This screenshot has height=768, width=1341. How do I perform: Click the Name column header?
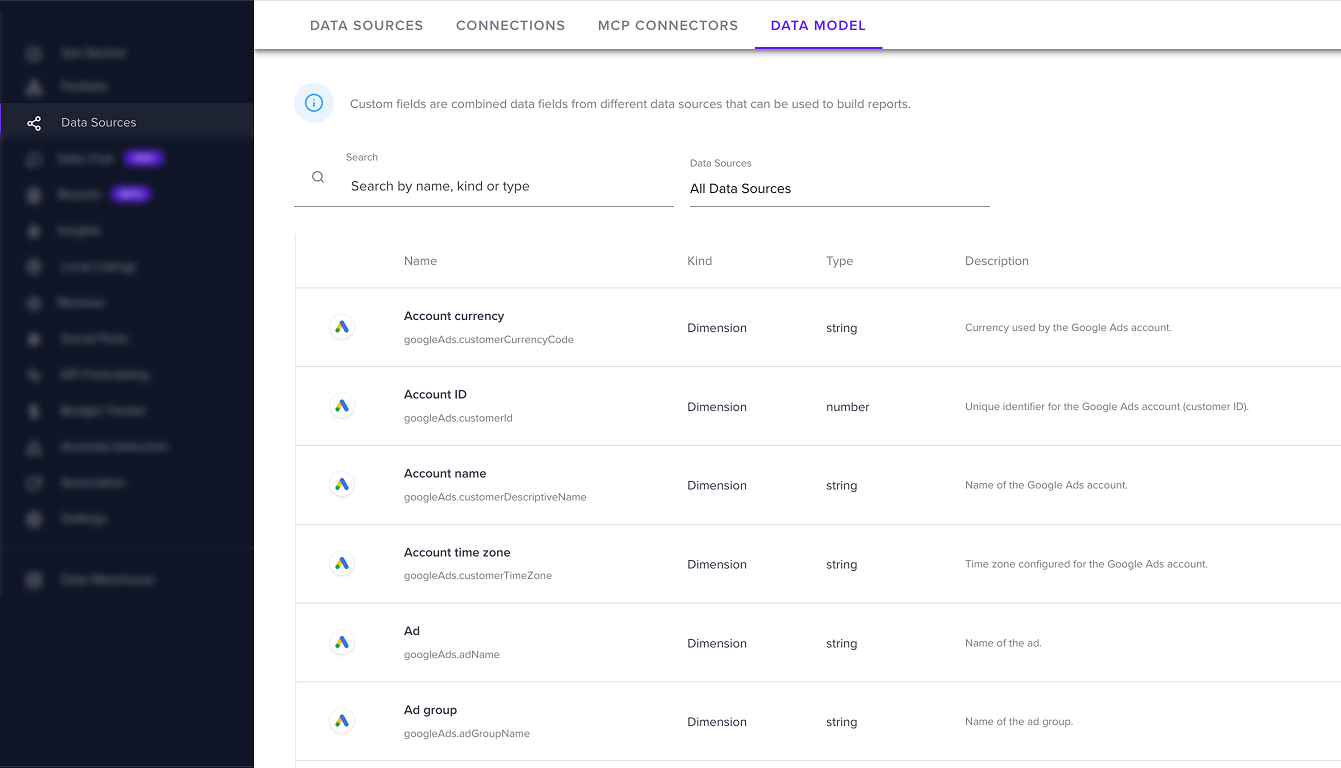[420, 261]
